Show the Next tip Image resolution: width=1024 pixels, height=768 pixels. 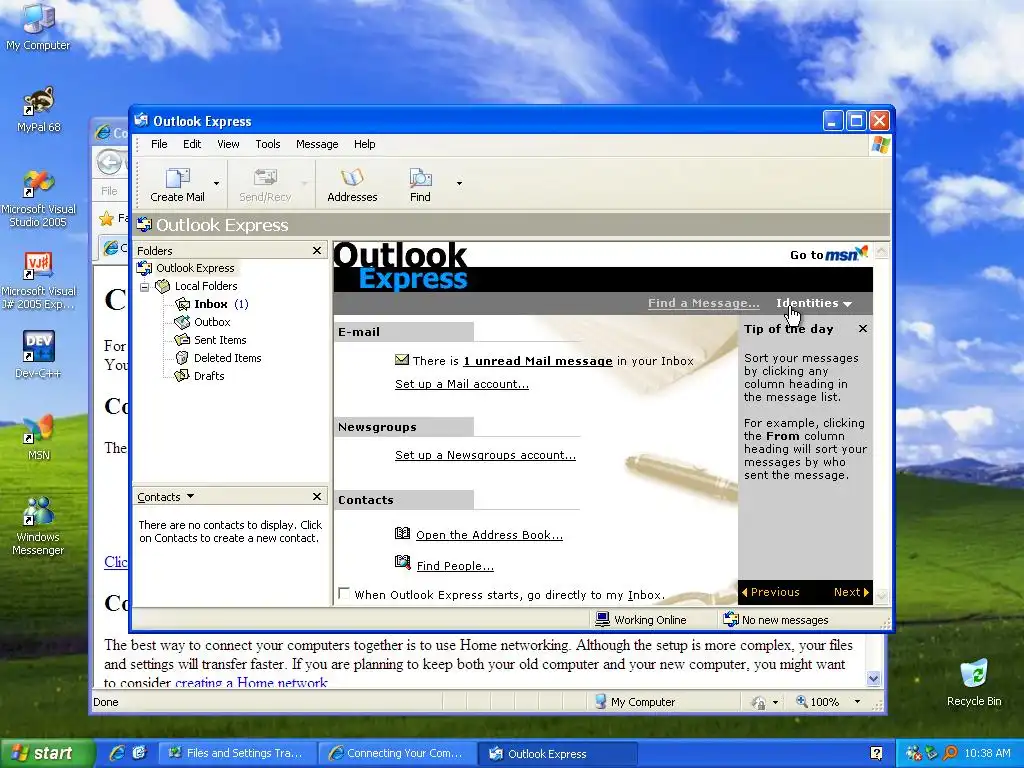[x=852, y=592]
